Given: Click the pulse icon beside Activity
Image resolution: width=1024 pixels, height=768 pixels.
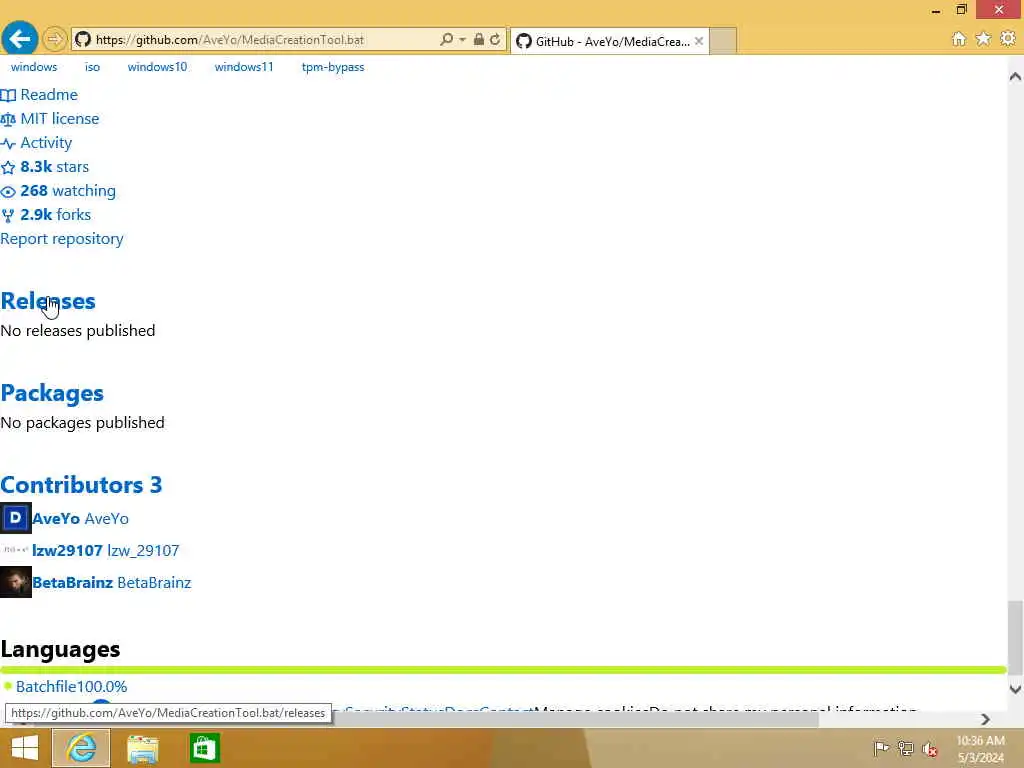Looking at the screenshot, I should point(8,144).
